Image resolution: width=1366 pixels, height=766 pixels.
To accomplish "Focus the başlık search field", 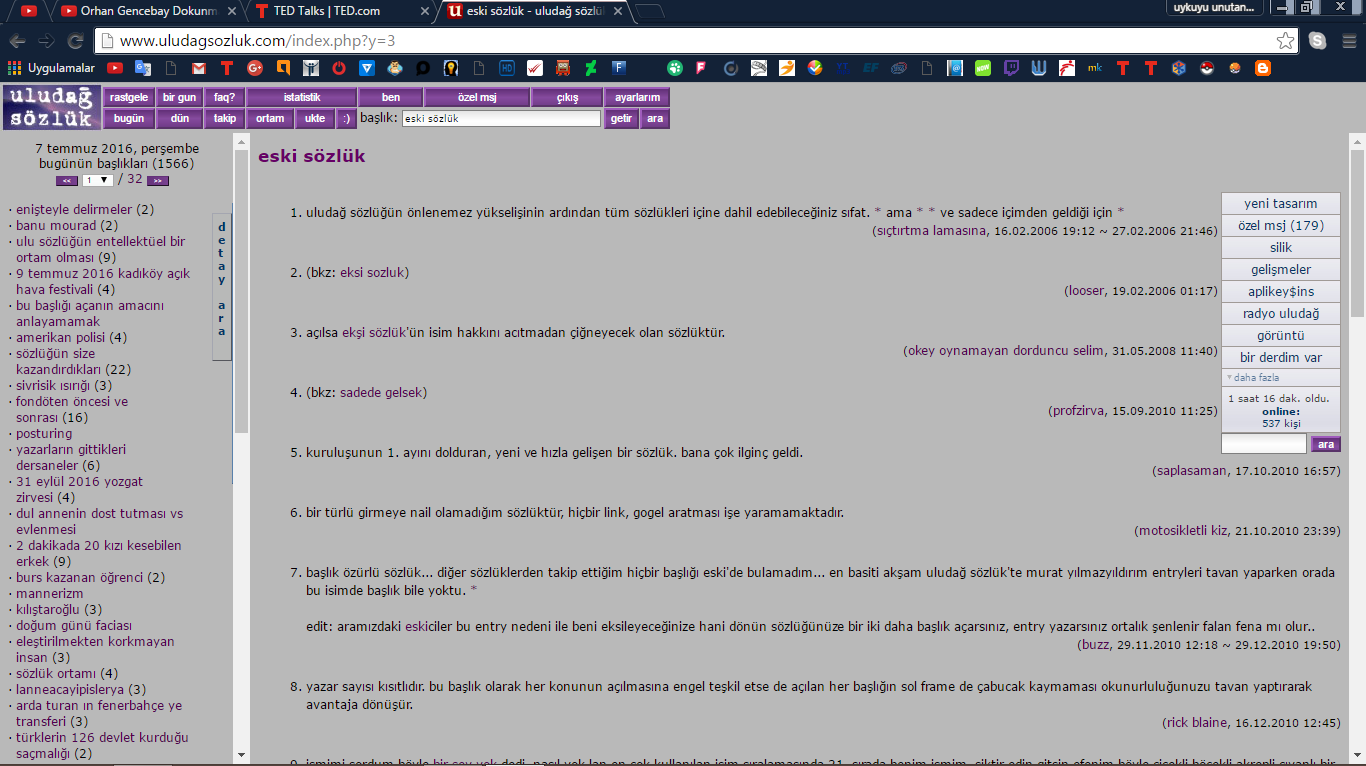I will (501, 118).
